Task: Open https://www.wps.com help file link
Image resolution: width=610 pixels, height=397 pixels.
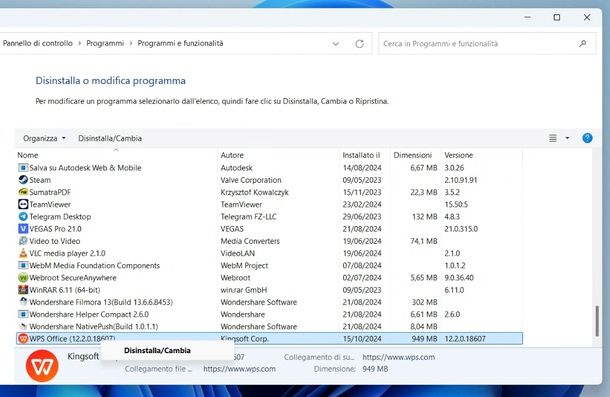Action: (x=239, y=369)
